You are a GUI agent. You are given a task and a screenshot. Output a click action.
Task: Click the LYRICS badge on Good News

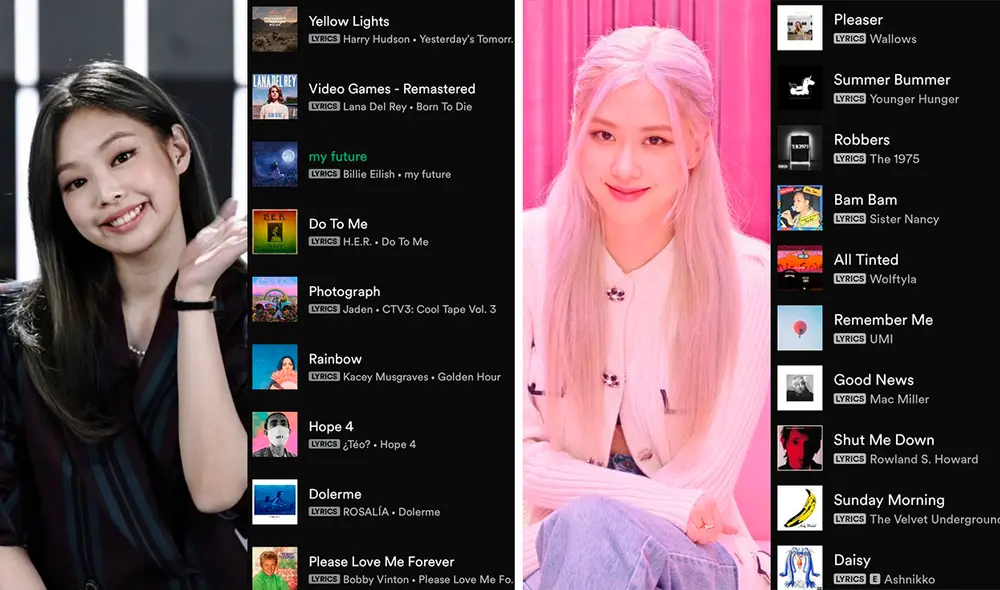click(849, 399)
